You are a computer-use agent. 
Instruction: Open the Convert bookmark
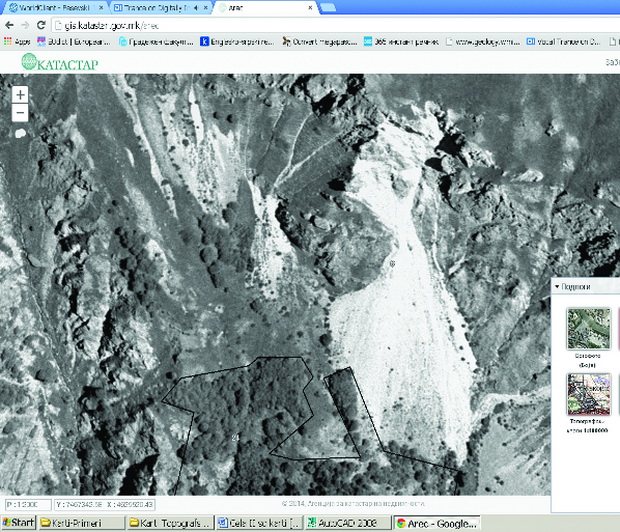coord(320,42)
